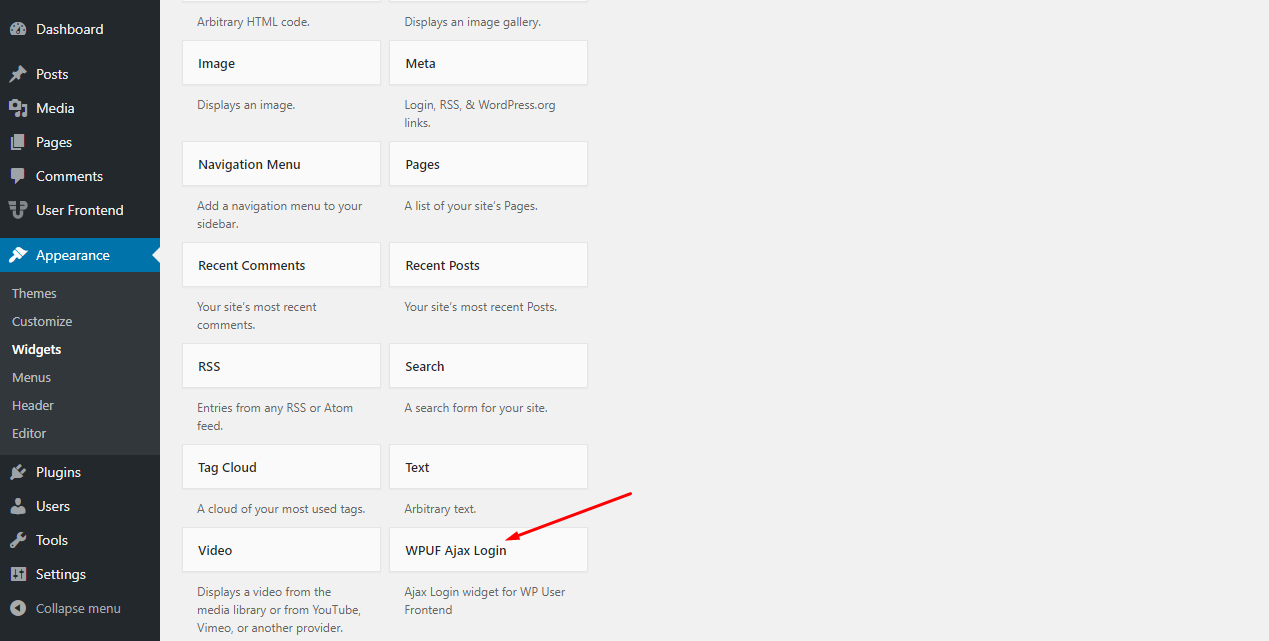1269x641 pixels.
Task: Go to the Header settings
Action: (x=32, y=405)
